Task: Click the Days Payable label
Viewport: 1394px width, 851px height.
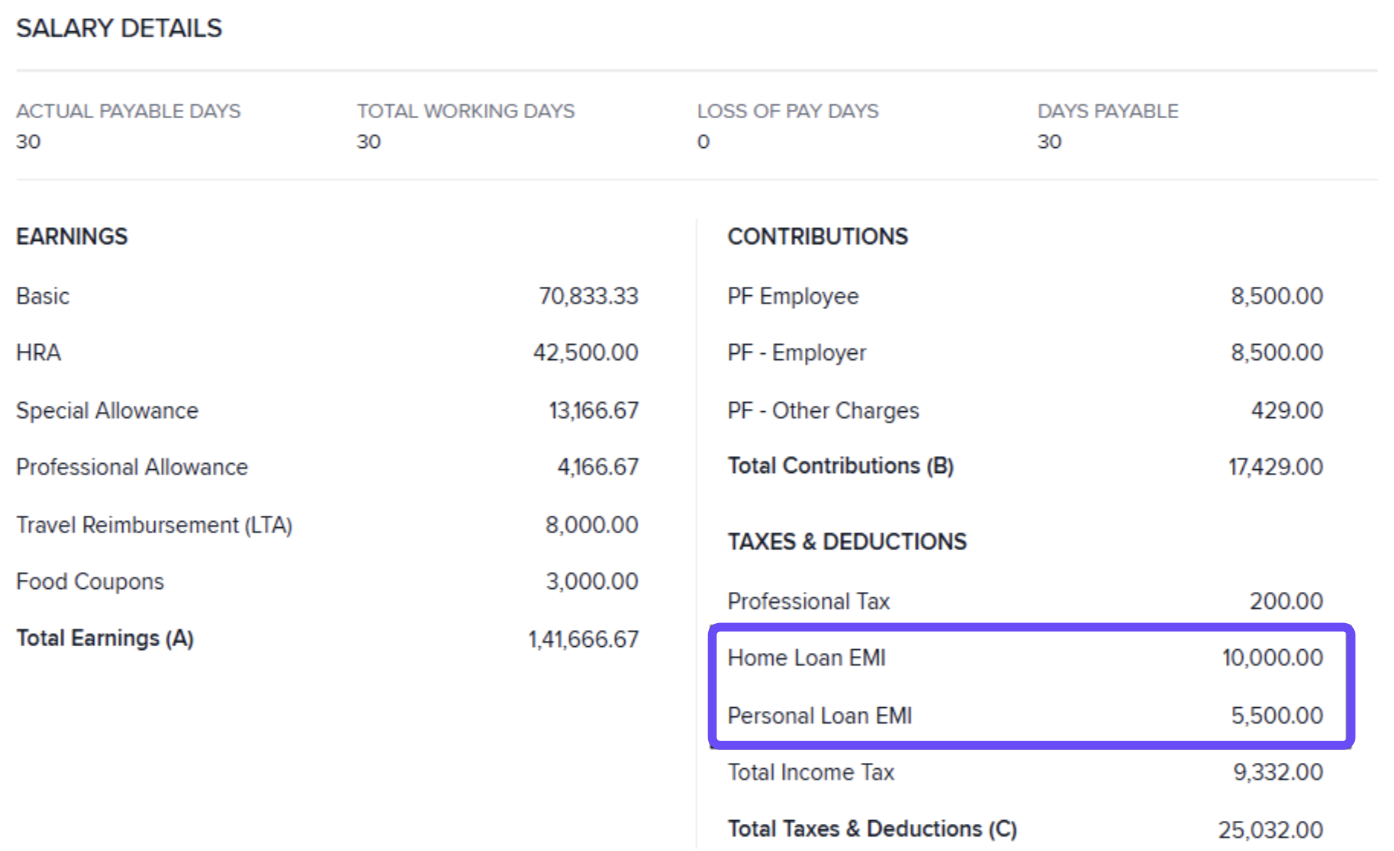Action: (1107, 111)
